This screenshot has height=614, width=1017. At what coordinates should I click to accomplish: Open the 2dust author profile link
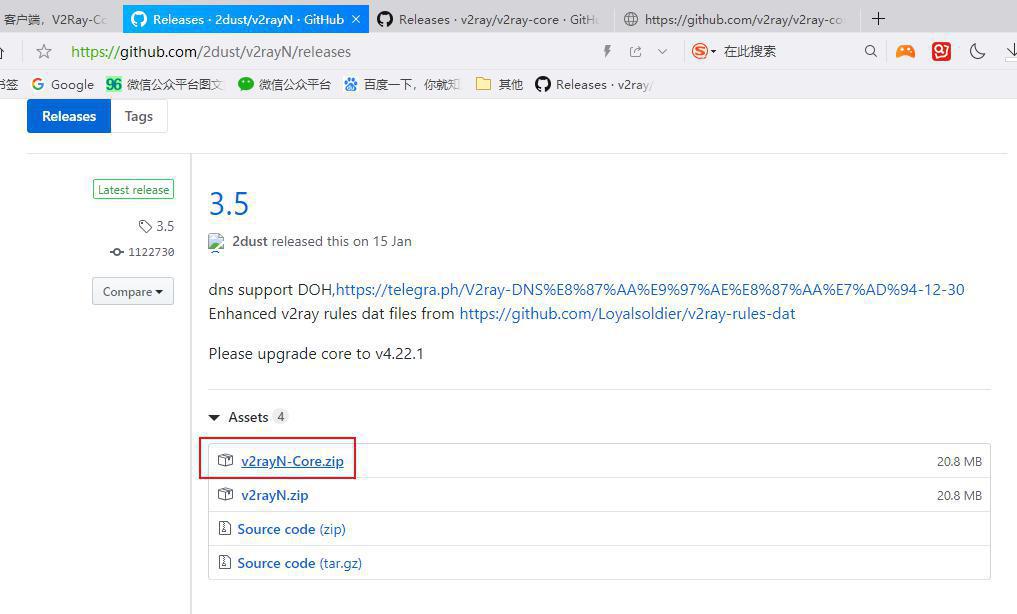pos(250,241)
